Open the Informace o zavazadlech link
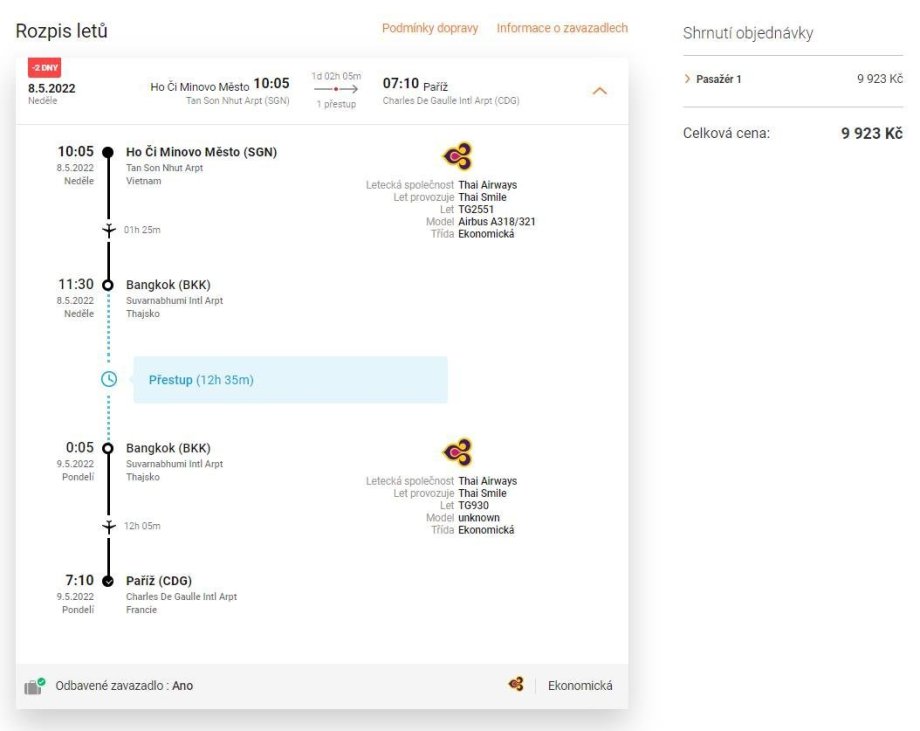Image resolution: width=920 pixels, height=731 pixels. [562, 28]
